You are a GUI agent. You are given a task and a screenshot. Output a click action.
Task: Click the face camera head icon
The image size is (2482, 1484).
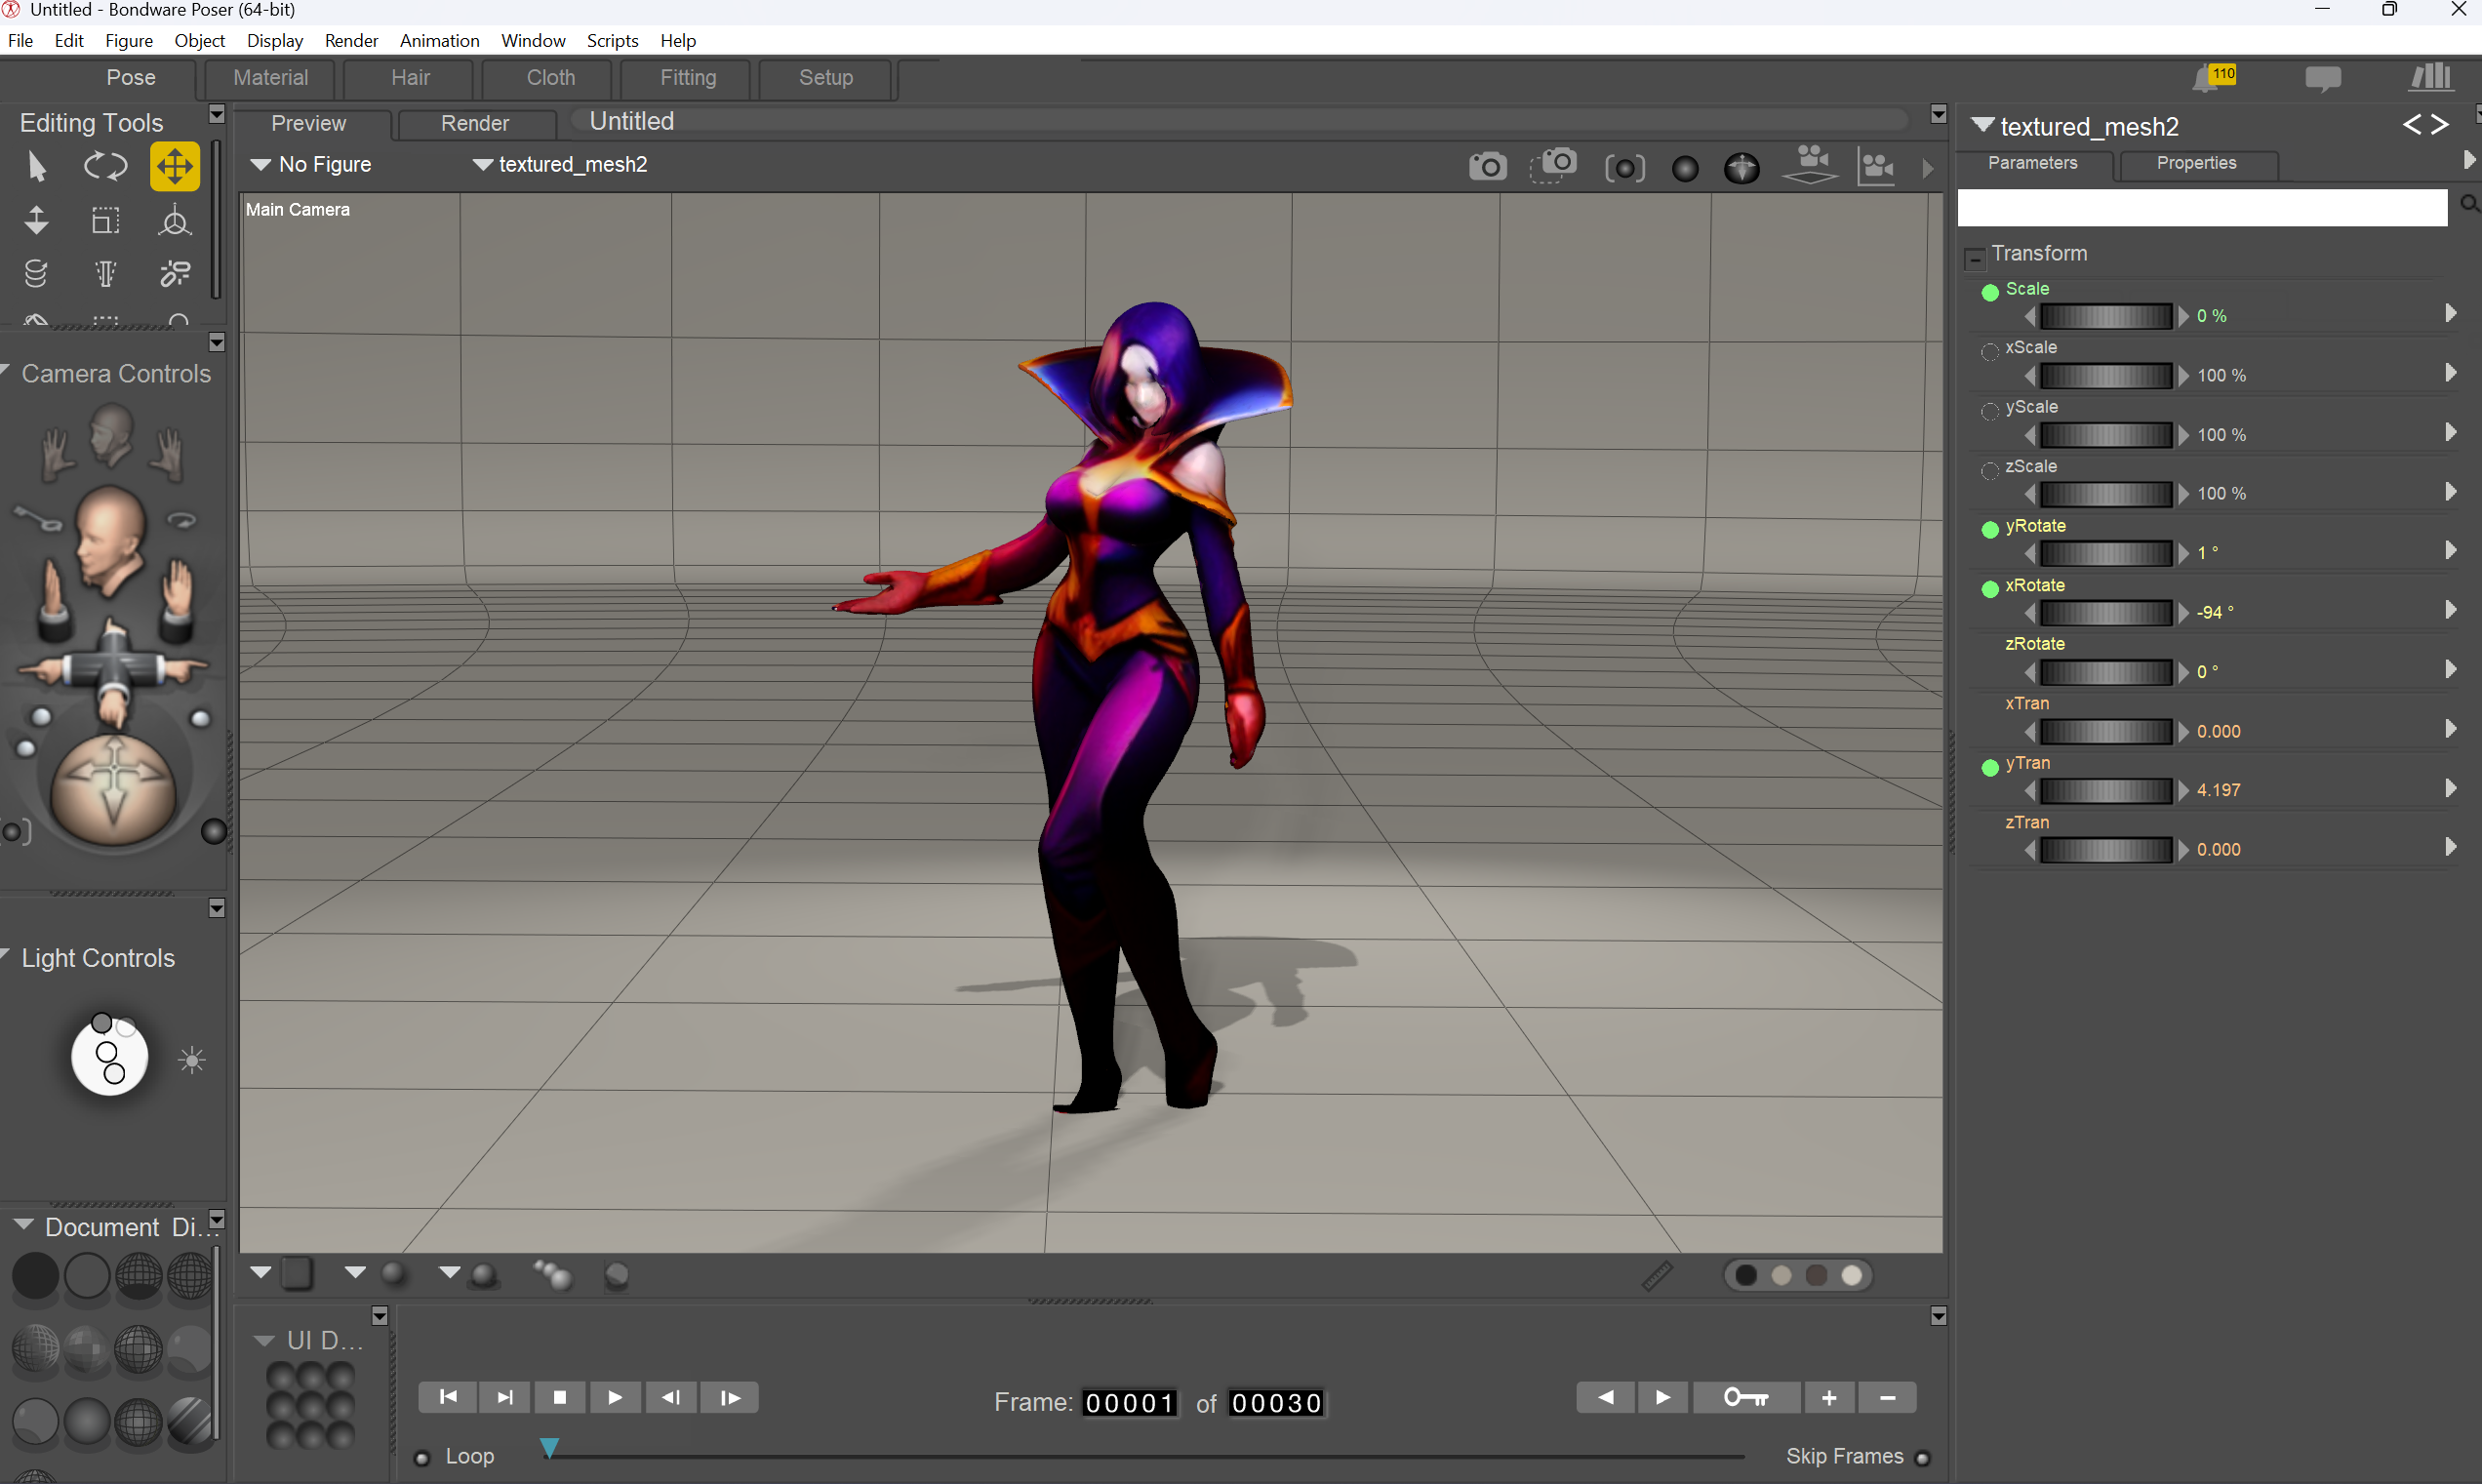[110, 434]
